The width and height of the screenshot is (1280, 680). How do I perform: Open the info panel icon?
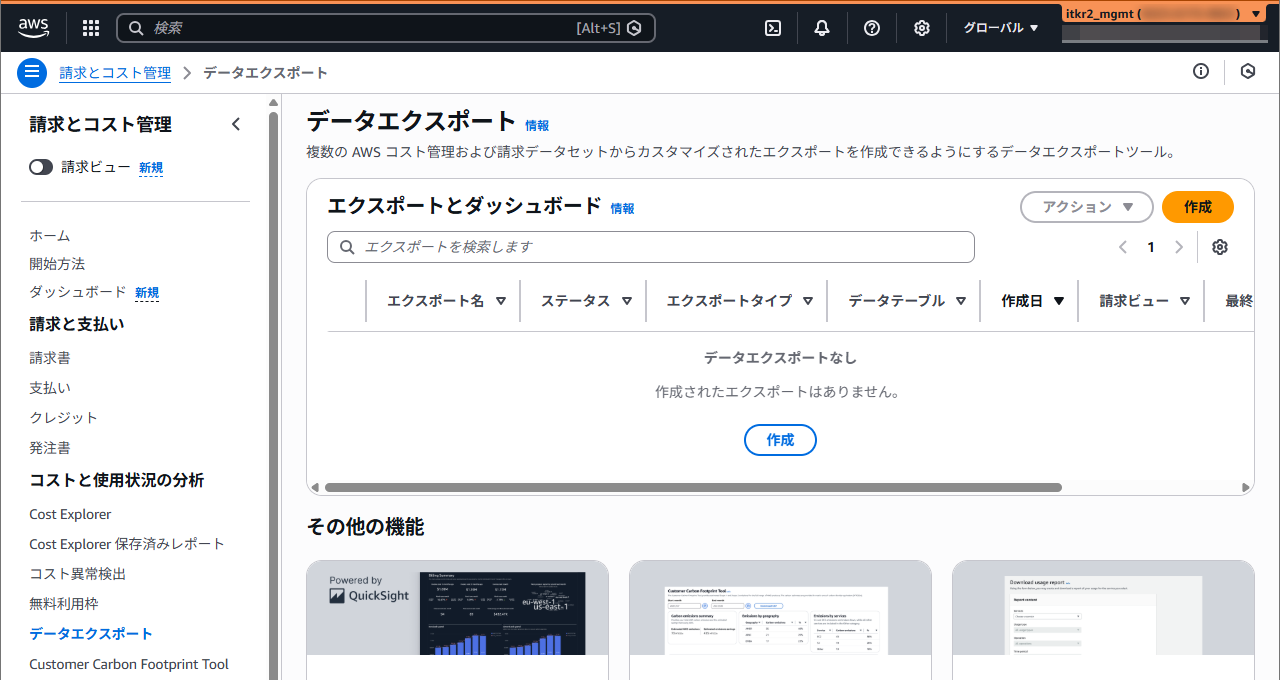[1201, 71]
